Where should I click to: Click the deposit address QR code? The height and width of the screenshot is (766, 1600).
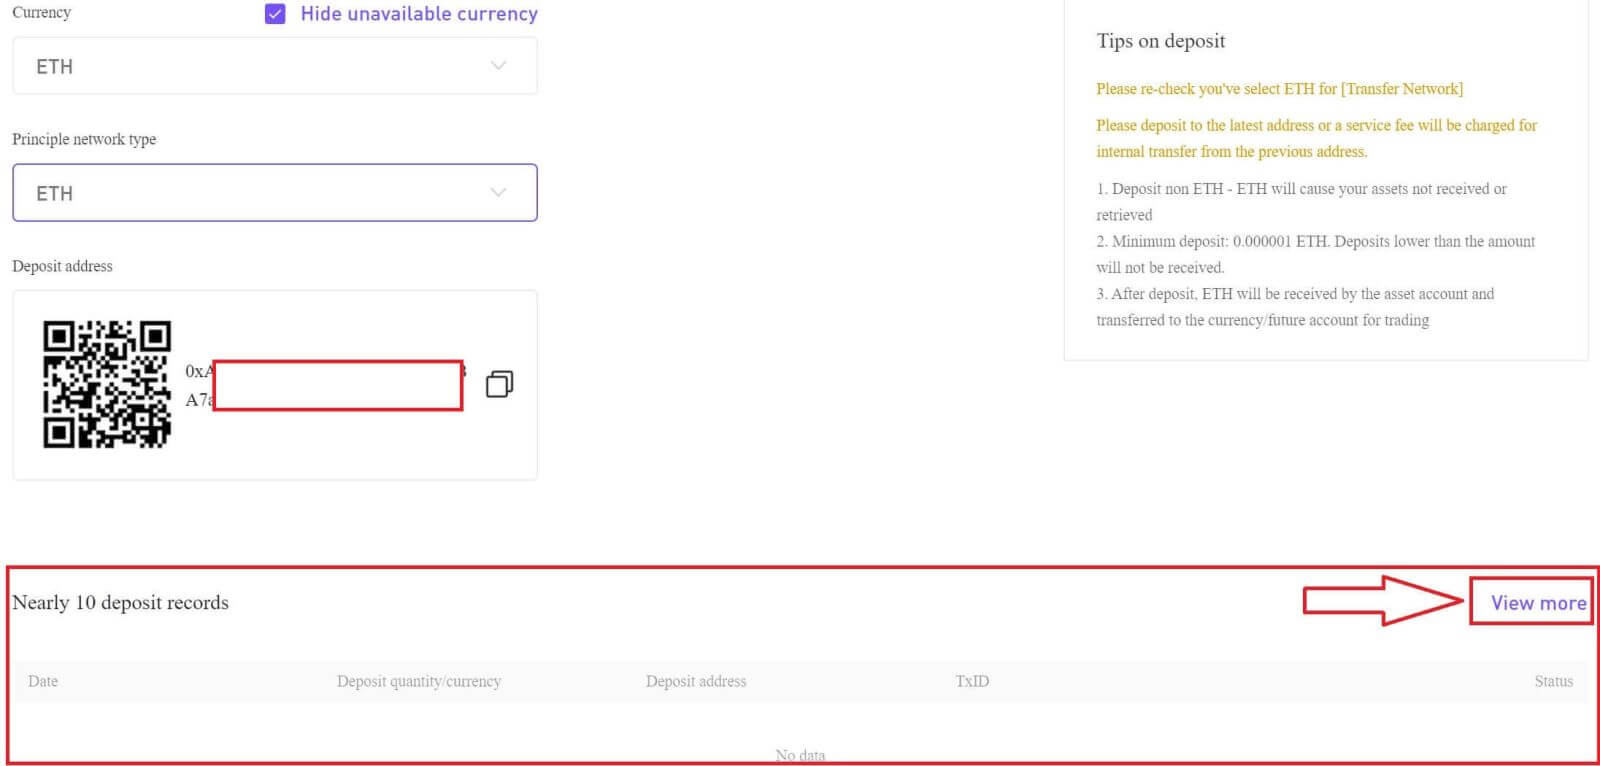point(107,384)
